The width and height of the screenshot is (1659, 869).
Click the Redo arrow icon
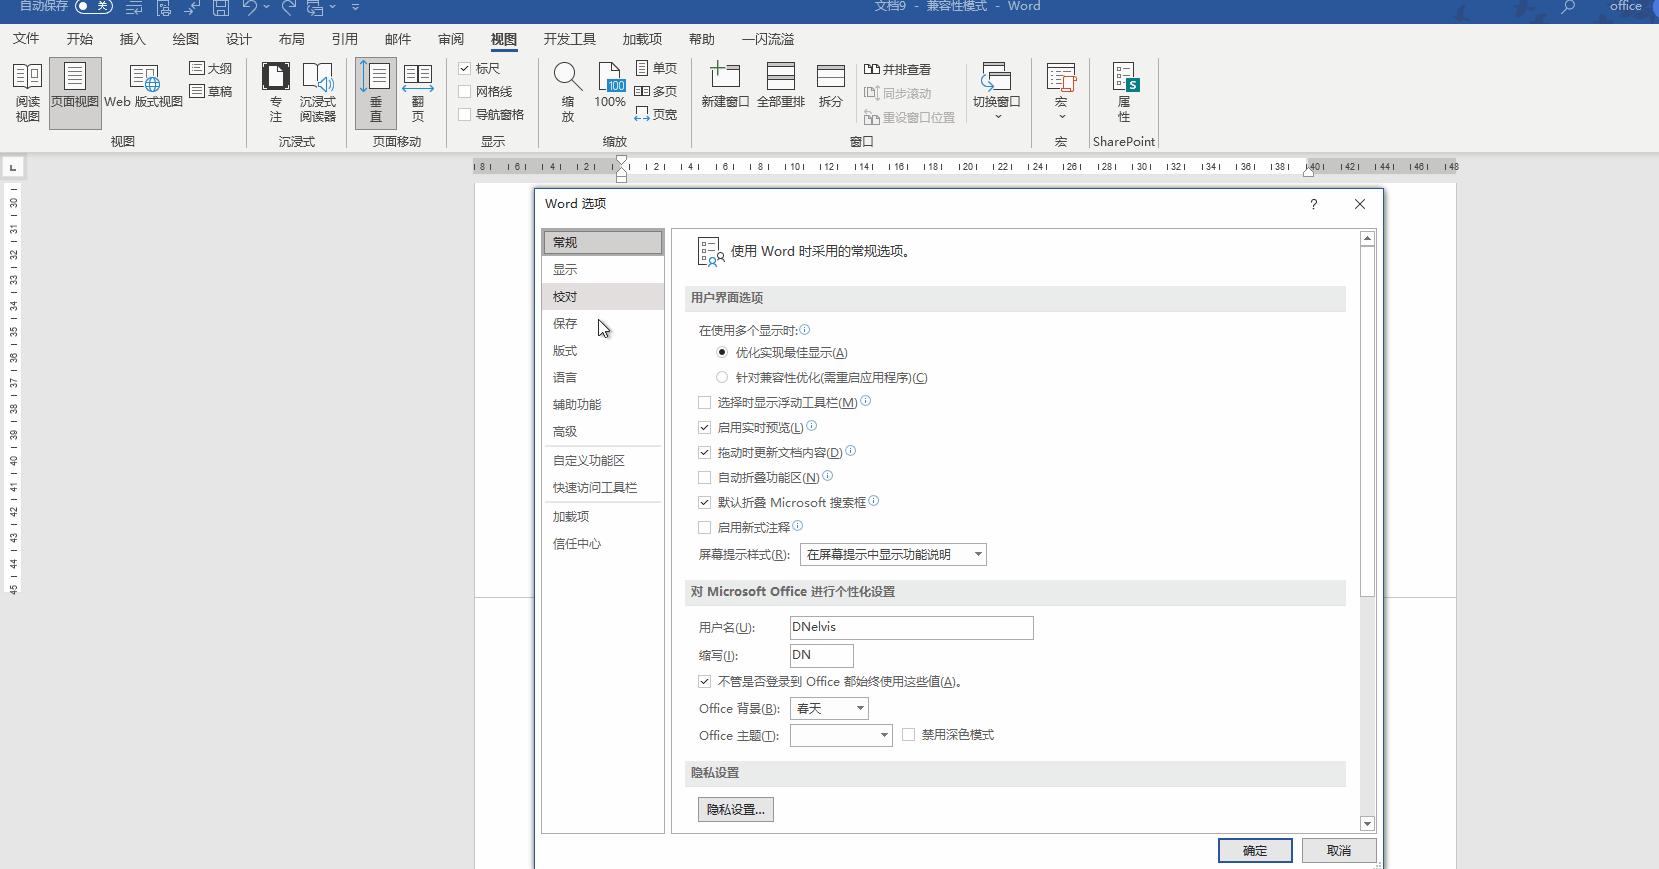(288, 8)
